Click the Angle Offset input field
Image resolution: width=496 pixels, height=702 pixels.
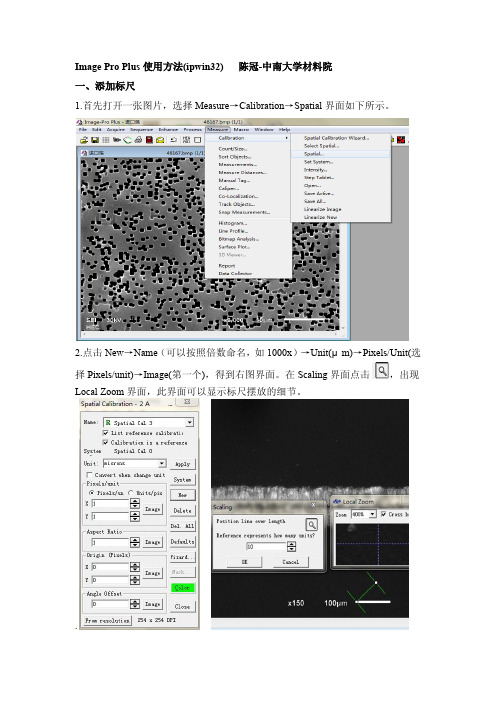pyautogui.click(x=111, y=604)
